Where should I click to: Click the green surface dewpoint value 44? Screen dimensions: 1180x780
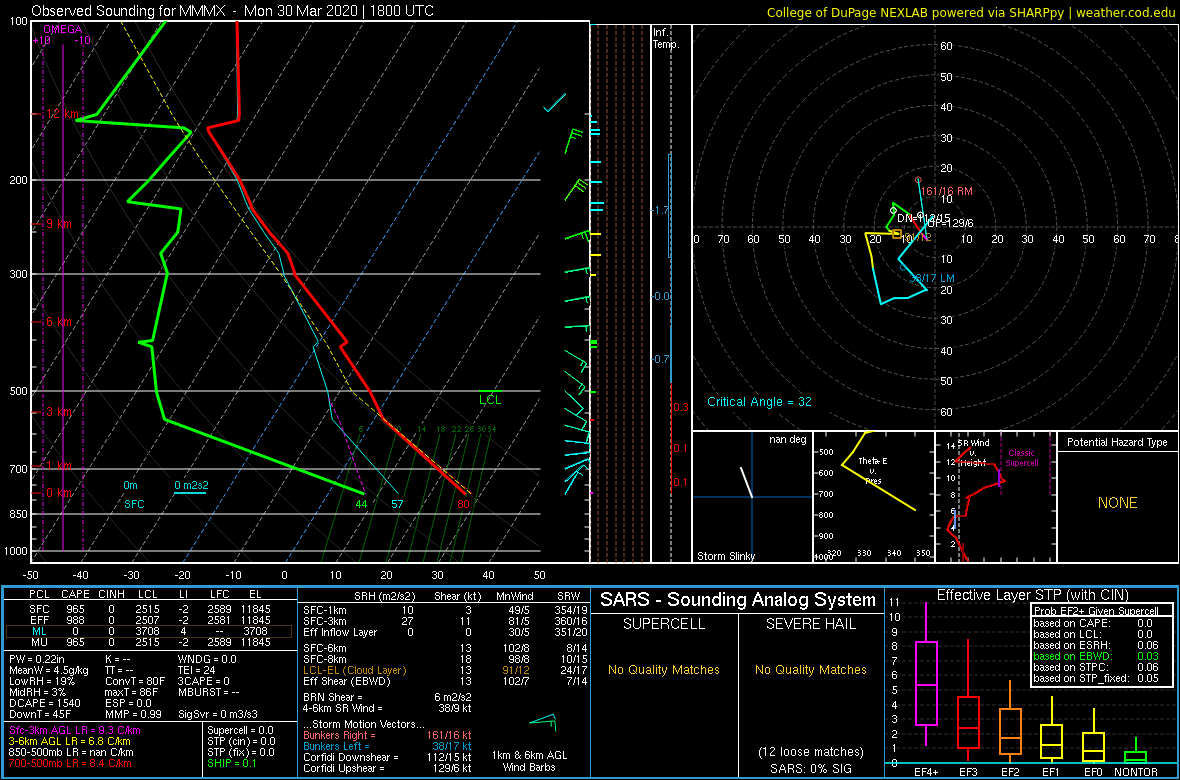point(361,504)
